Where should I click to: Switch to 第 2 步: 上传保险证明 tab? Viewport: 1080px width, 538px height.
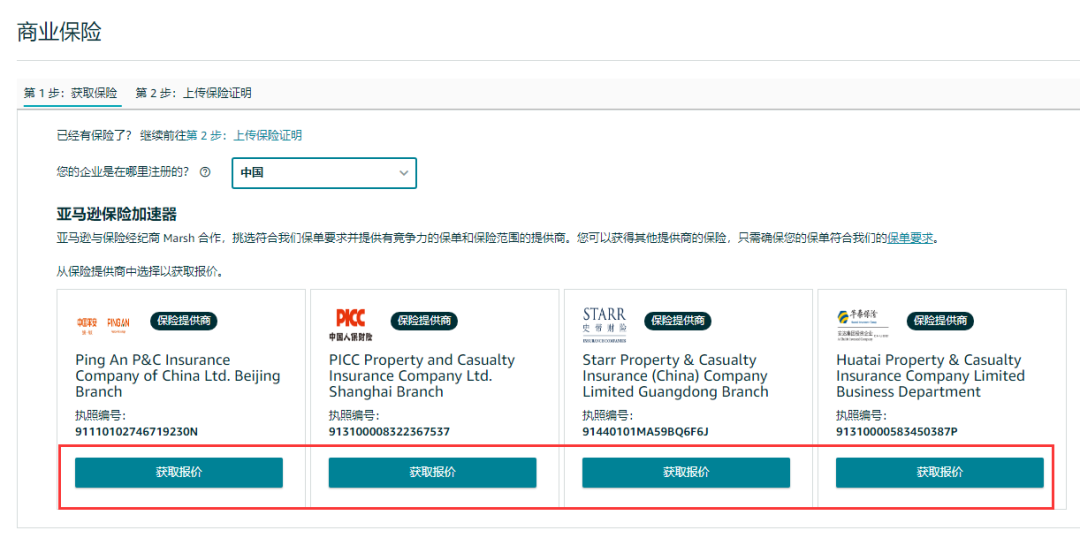click(194, 93)
